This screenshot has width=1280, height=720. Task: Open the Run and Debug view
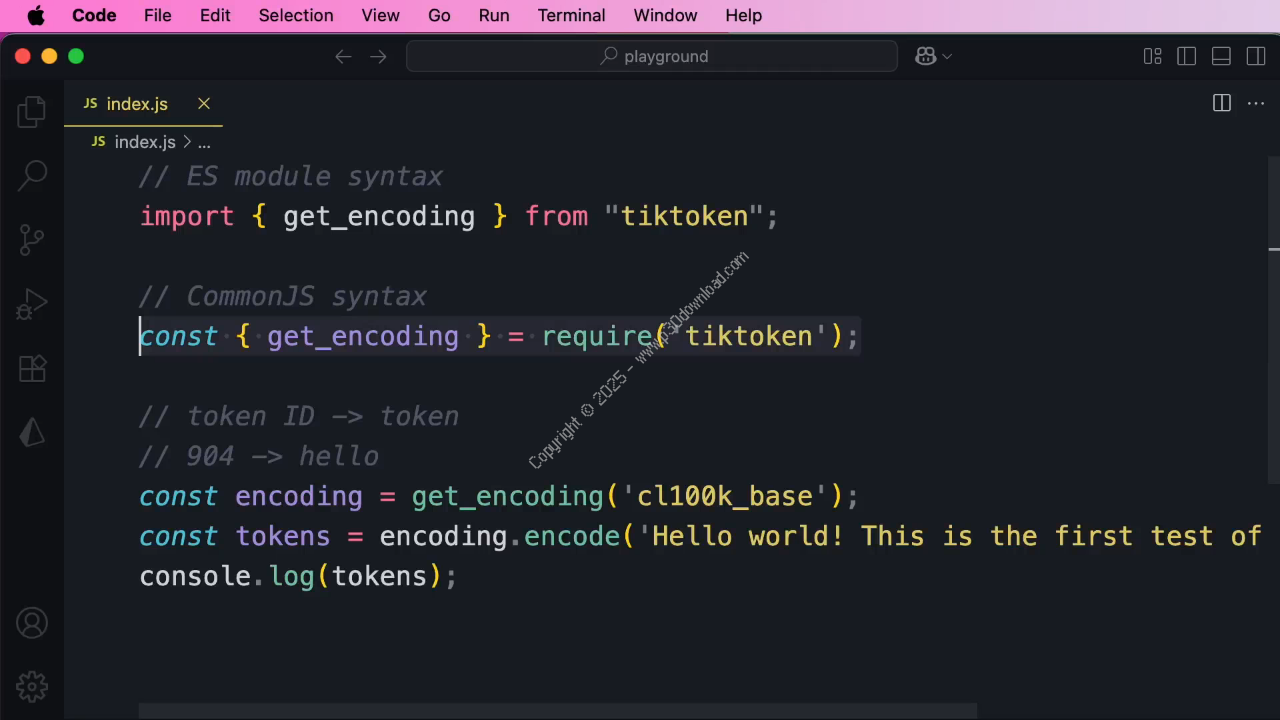tap(32, 304)
